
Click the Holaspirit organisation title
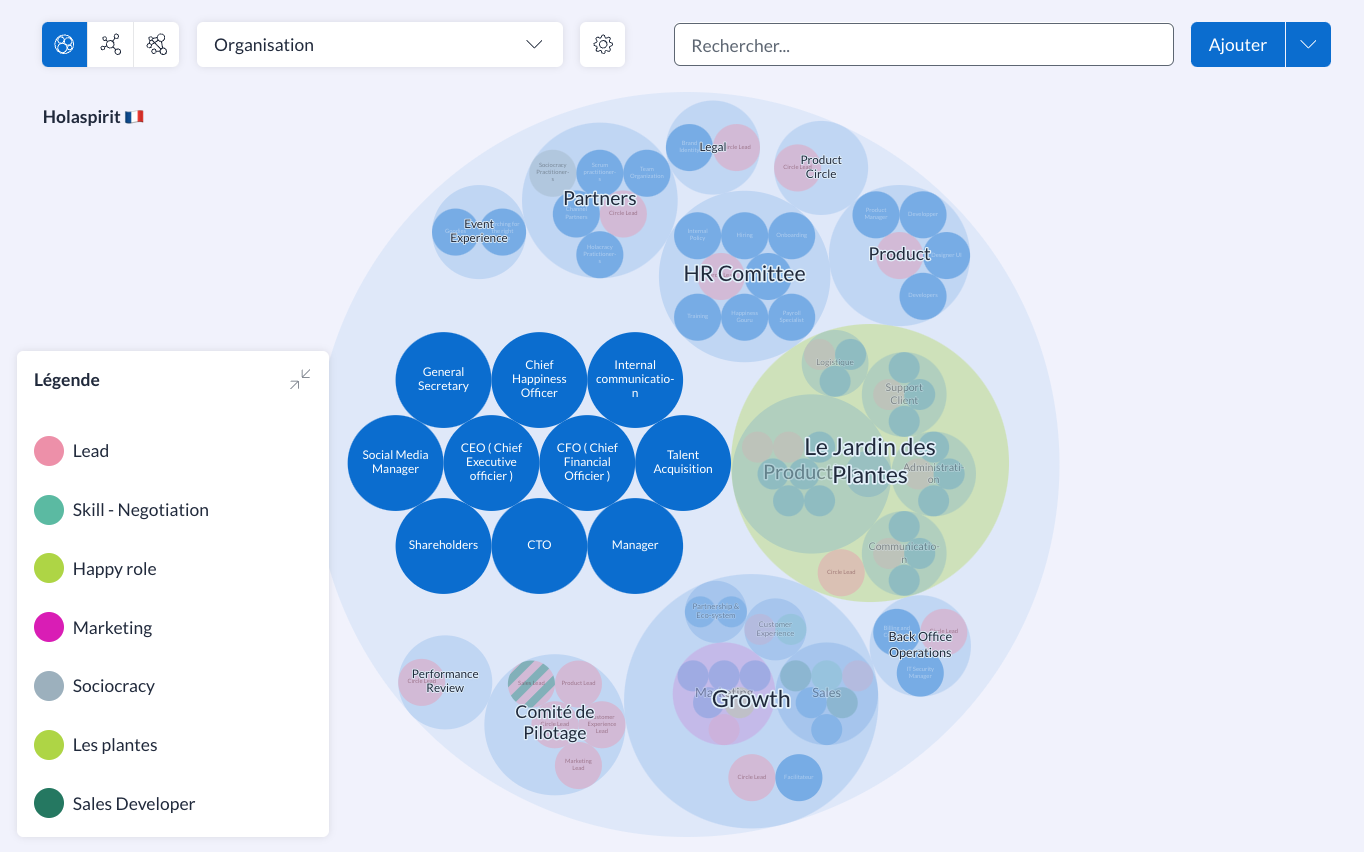pos(93,117)
